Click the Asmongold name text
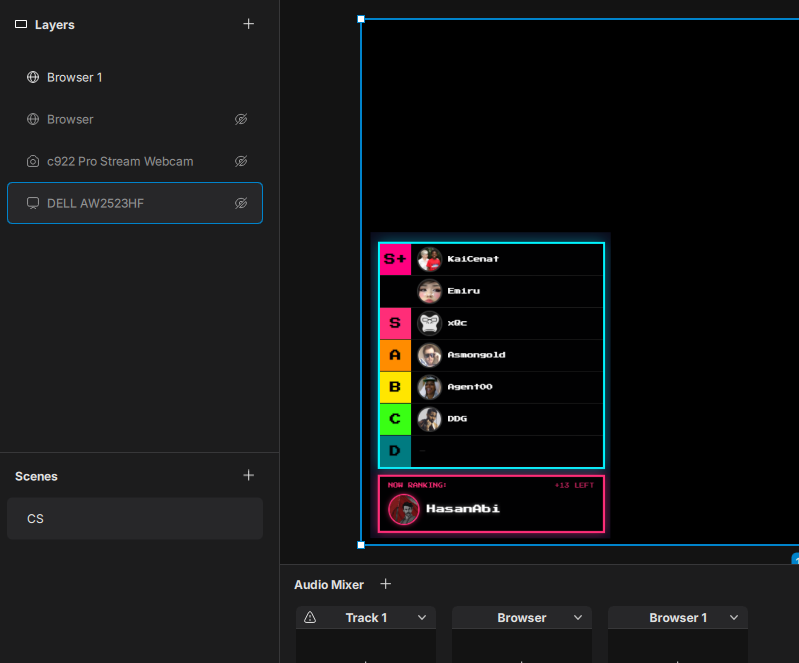 click(x=476, y=355)
